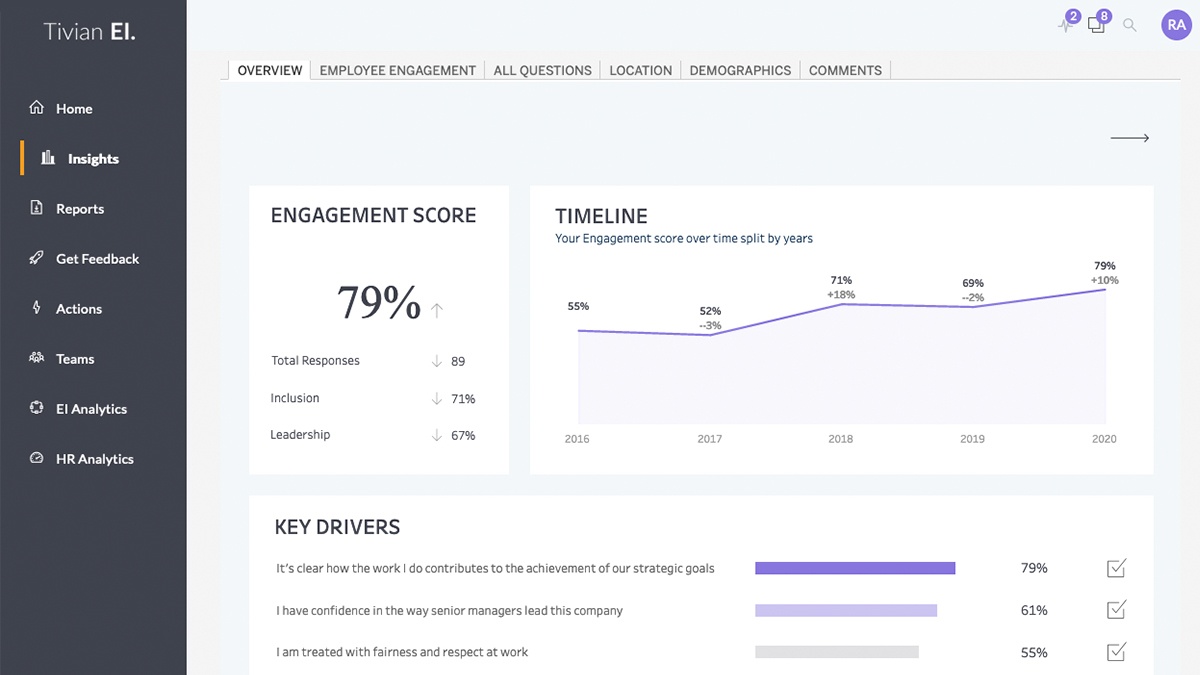1200x675 pixels.
Task: Switch to the Employee Engagement tab
Action: coord(397,70)
